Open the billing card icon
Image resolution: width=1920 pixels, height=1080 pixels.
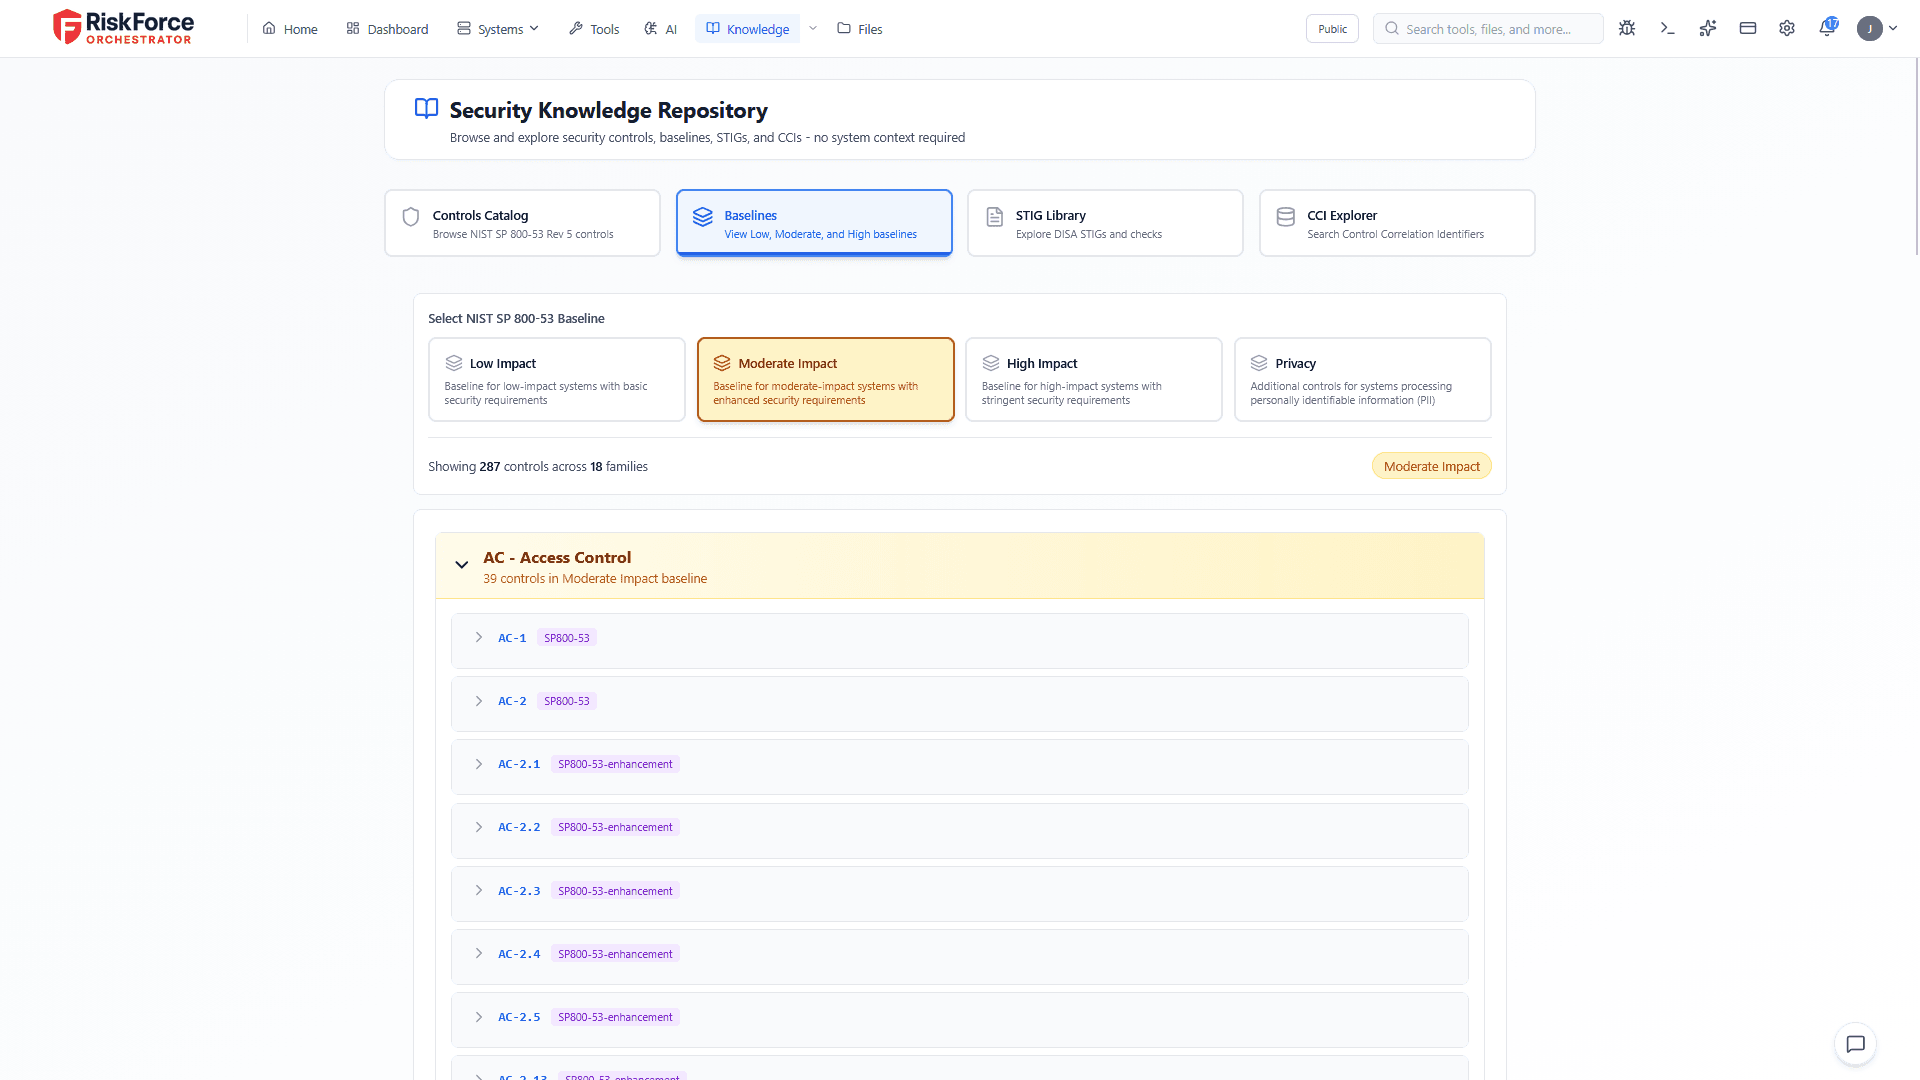(x=1747, y=28)
